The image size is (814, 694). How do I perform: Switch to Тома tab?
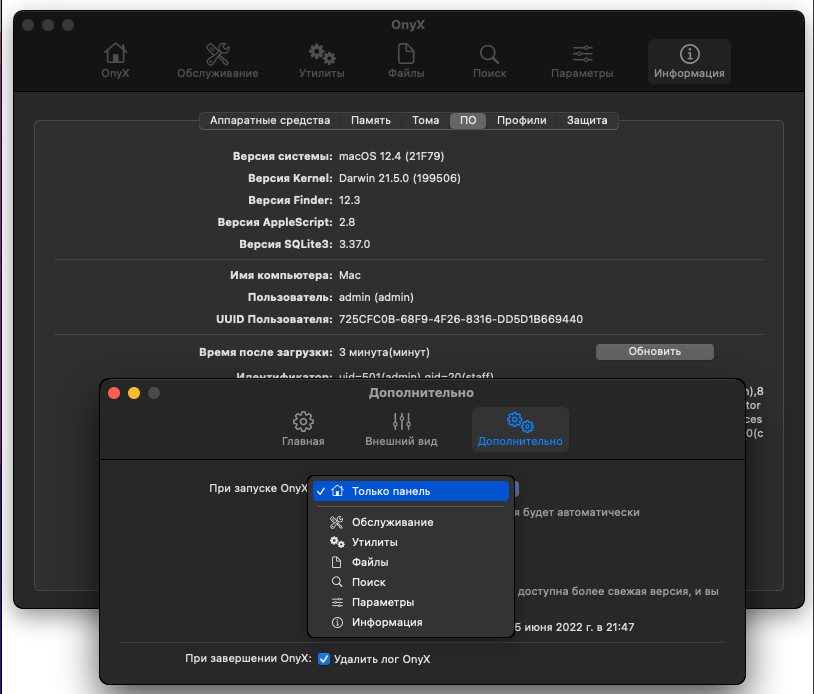point(426,120)
